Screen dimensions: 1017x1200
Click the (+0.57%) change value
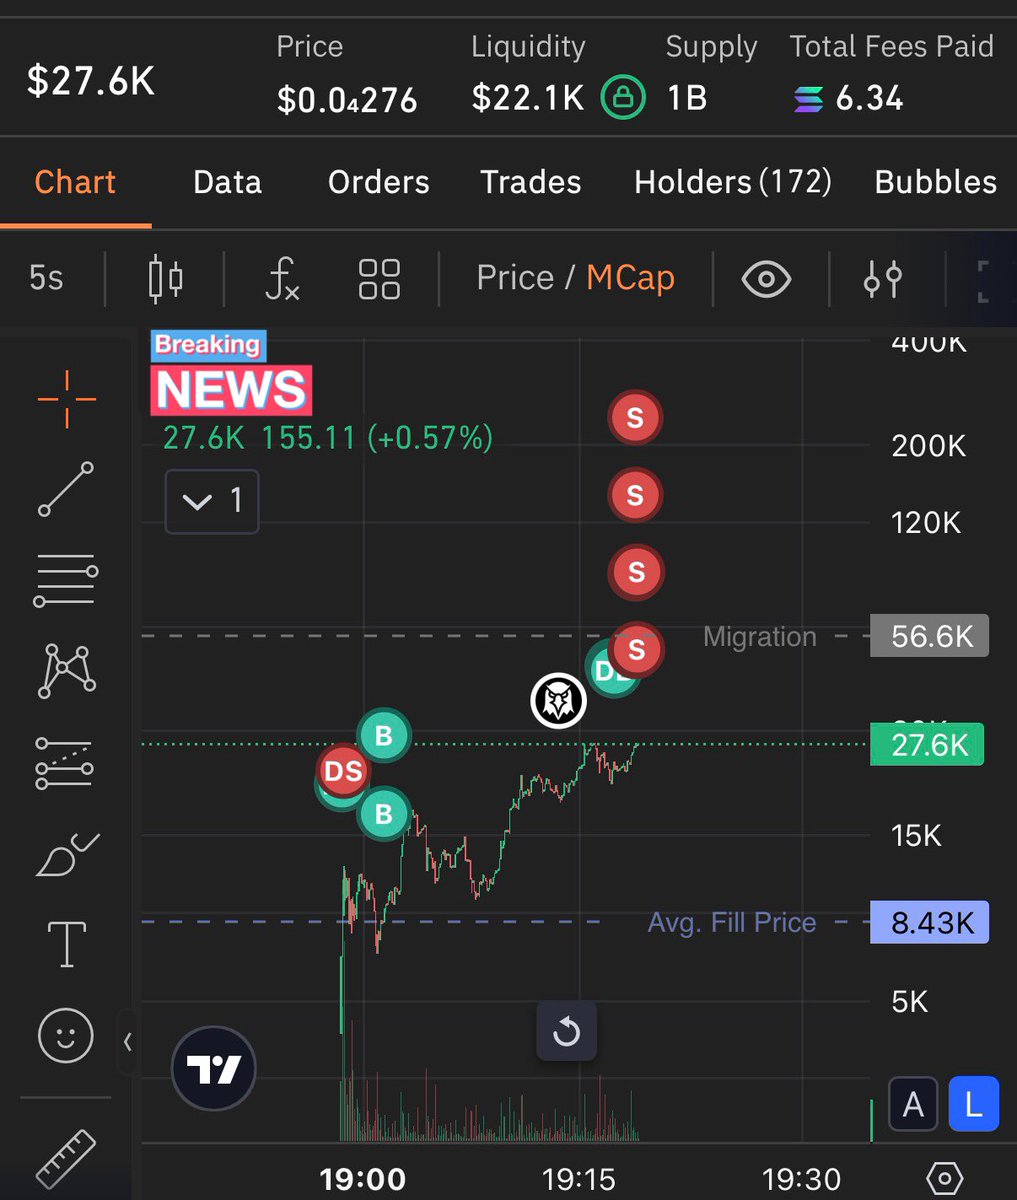point(430,438)
